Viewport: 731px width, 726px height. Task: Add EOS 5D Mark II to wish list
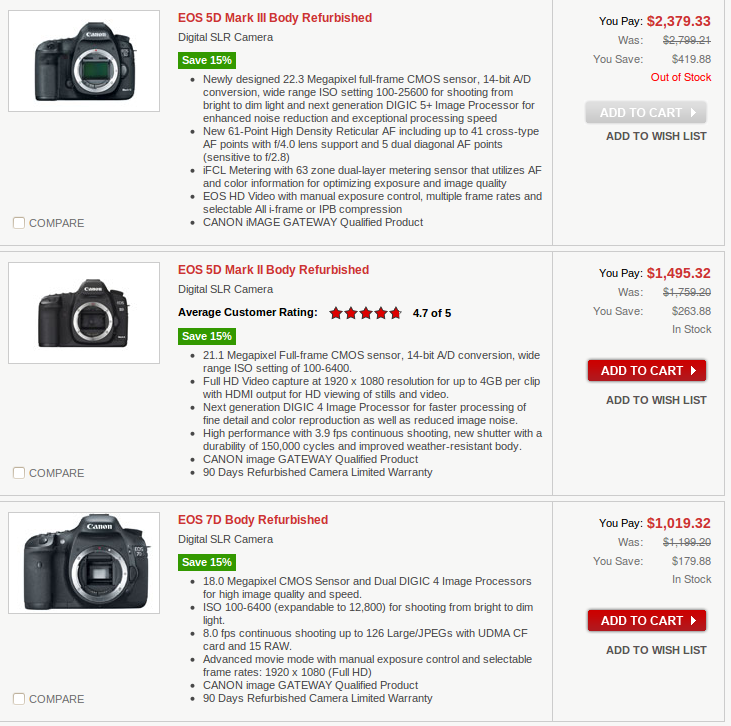656,400
